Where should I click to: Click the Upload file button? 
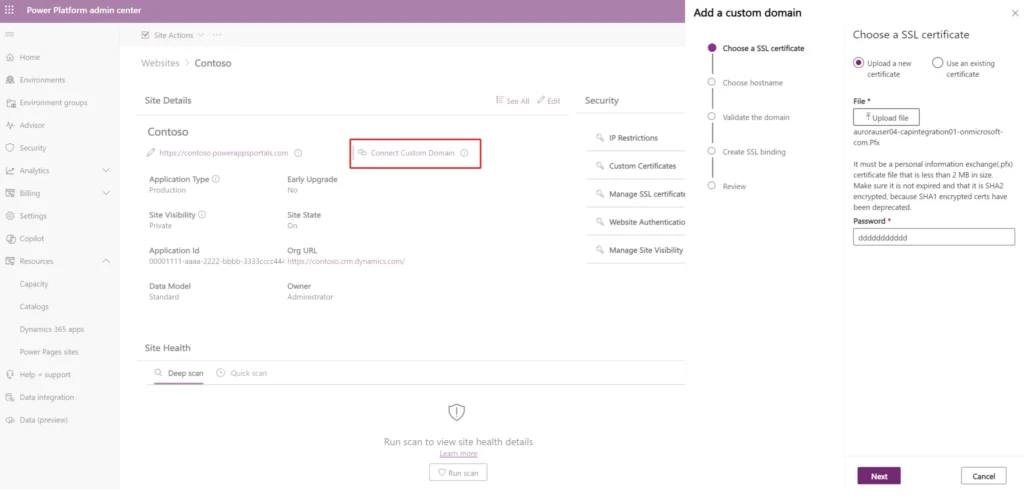click(886, 118)
